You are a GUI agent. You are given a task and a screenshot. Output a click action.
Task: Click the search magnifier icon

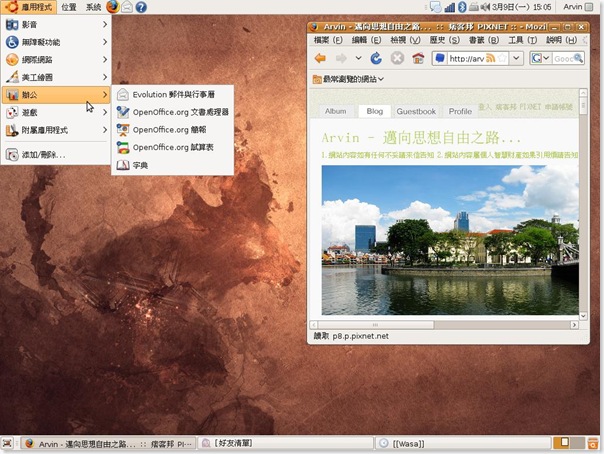[x=578, y=58]
